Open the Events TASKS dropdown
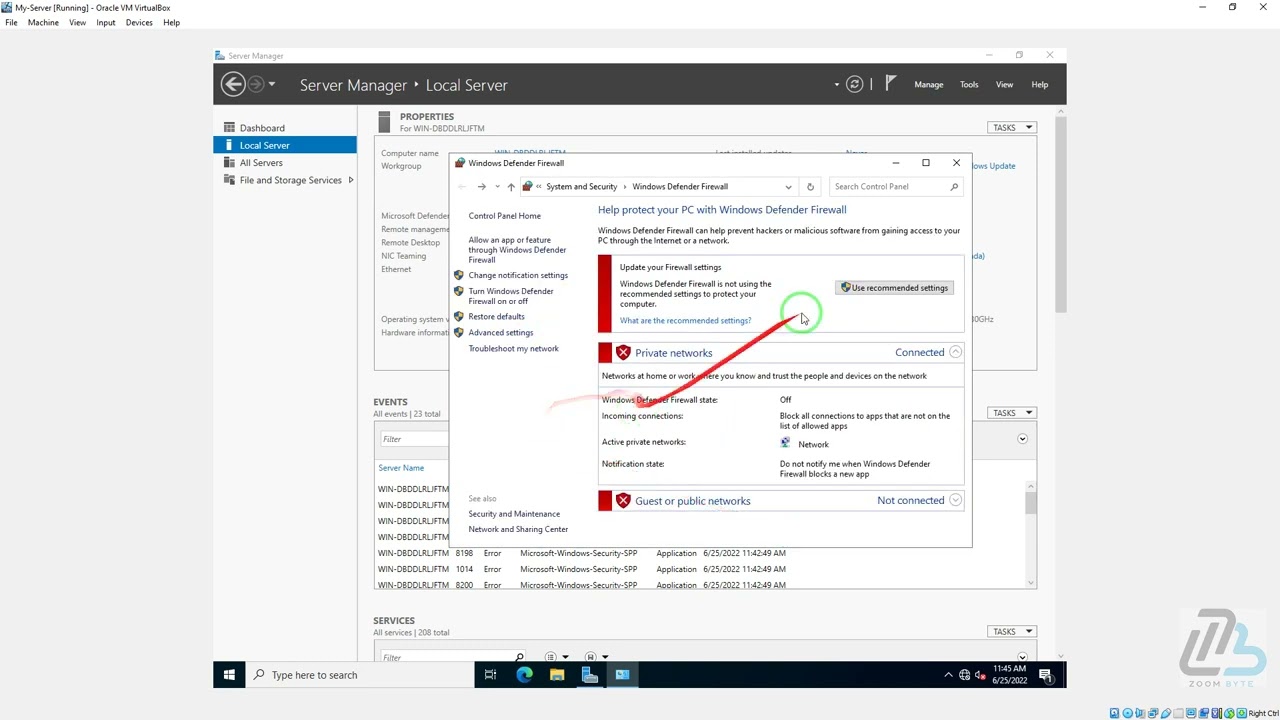 pos(1012,413)
